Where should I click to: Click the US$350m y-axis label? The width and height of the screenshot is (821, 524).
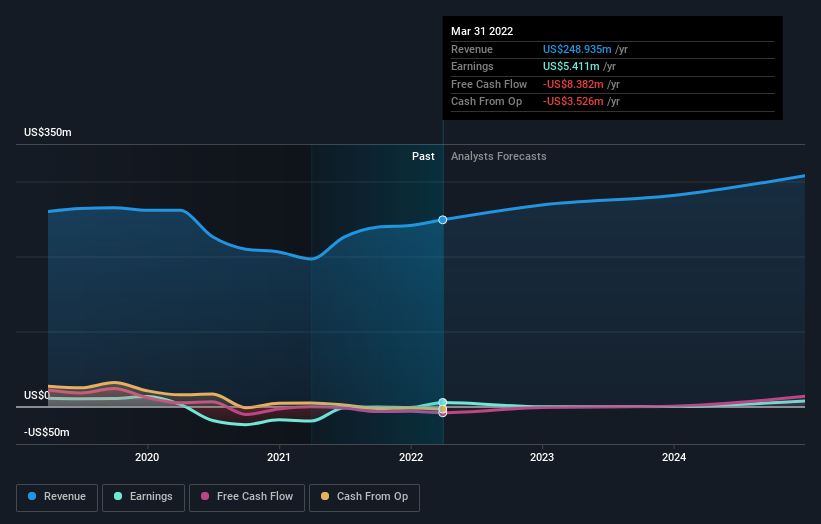click(x=48, y=132)
